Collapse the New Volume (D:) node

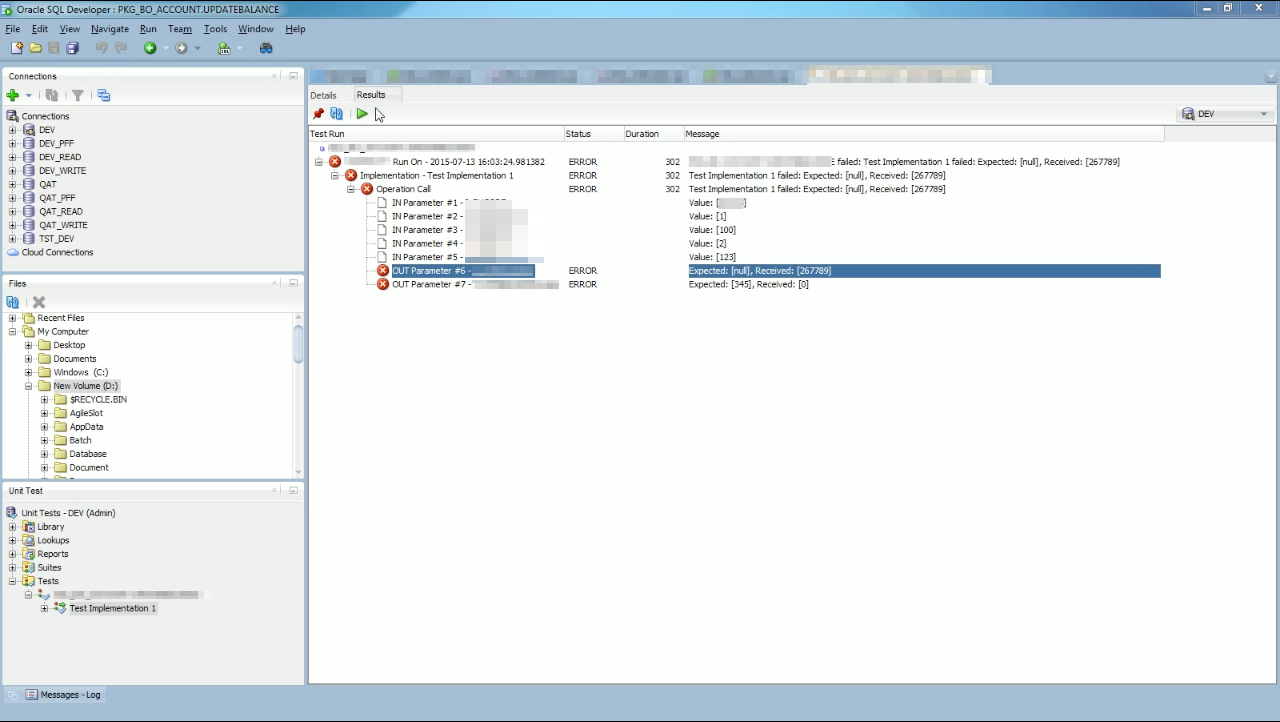tap(29, 386)
